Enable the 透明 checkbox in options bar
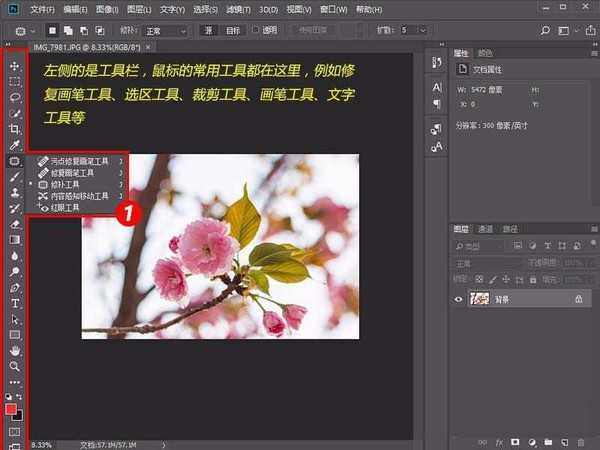600x450 pixels. click(256, 31)
